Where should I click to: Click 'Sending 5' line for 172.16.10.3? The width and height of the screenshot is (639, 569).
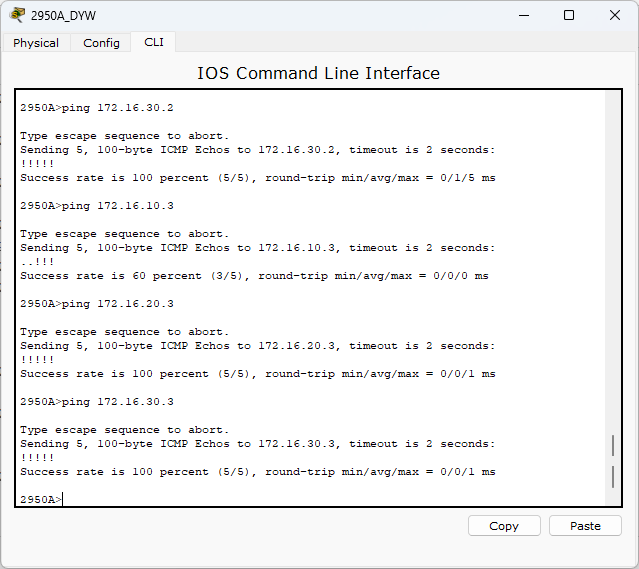coord(258,248)
